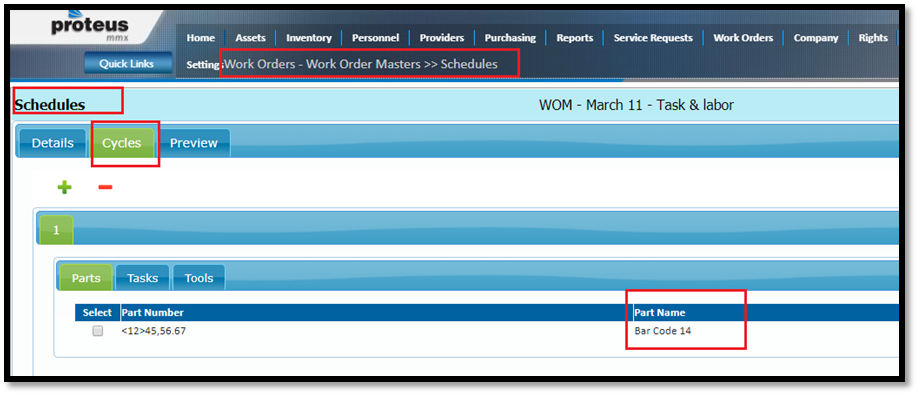The width and height of the screenshot is (918, 395).
Task: Open the Assets menu
Action: [x=251, y=37]
